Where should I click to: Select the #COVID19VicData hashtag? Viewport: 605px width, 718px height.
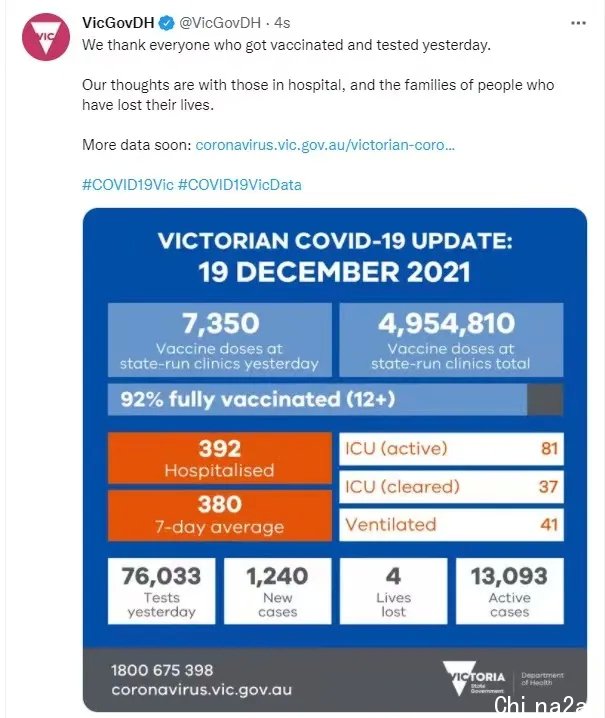[x=240, y=185]
